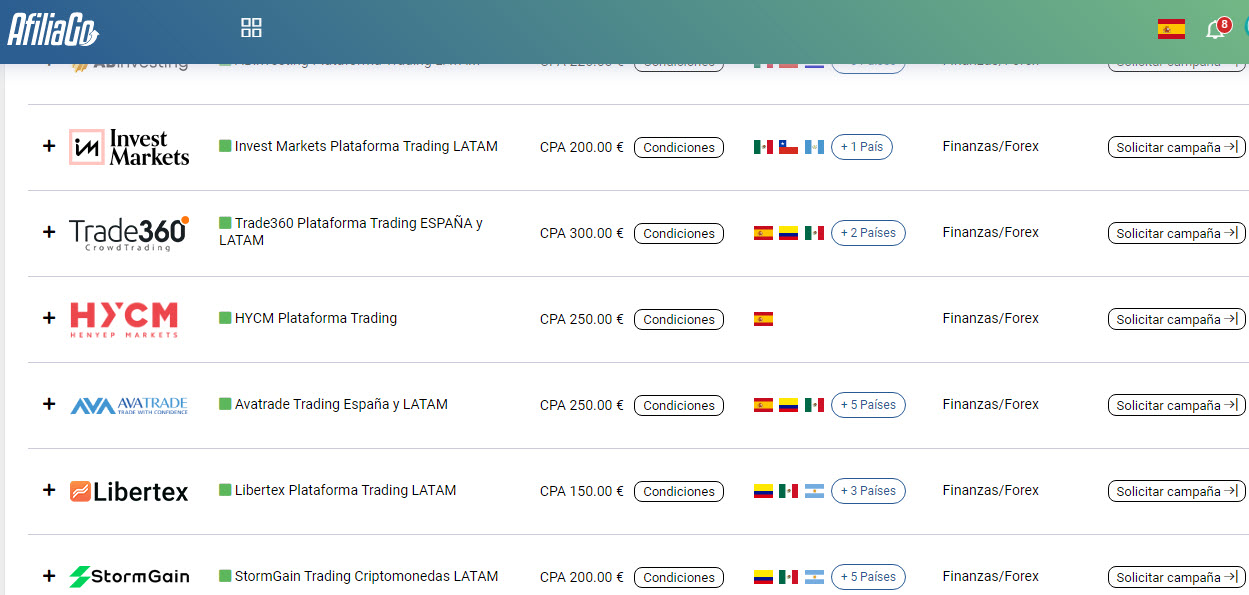The height and width of the screenshot is (595, 1249).
Task: Open the grid apps menu icon
Action: [251, 28]
